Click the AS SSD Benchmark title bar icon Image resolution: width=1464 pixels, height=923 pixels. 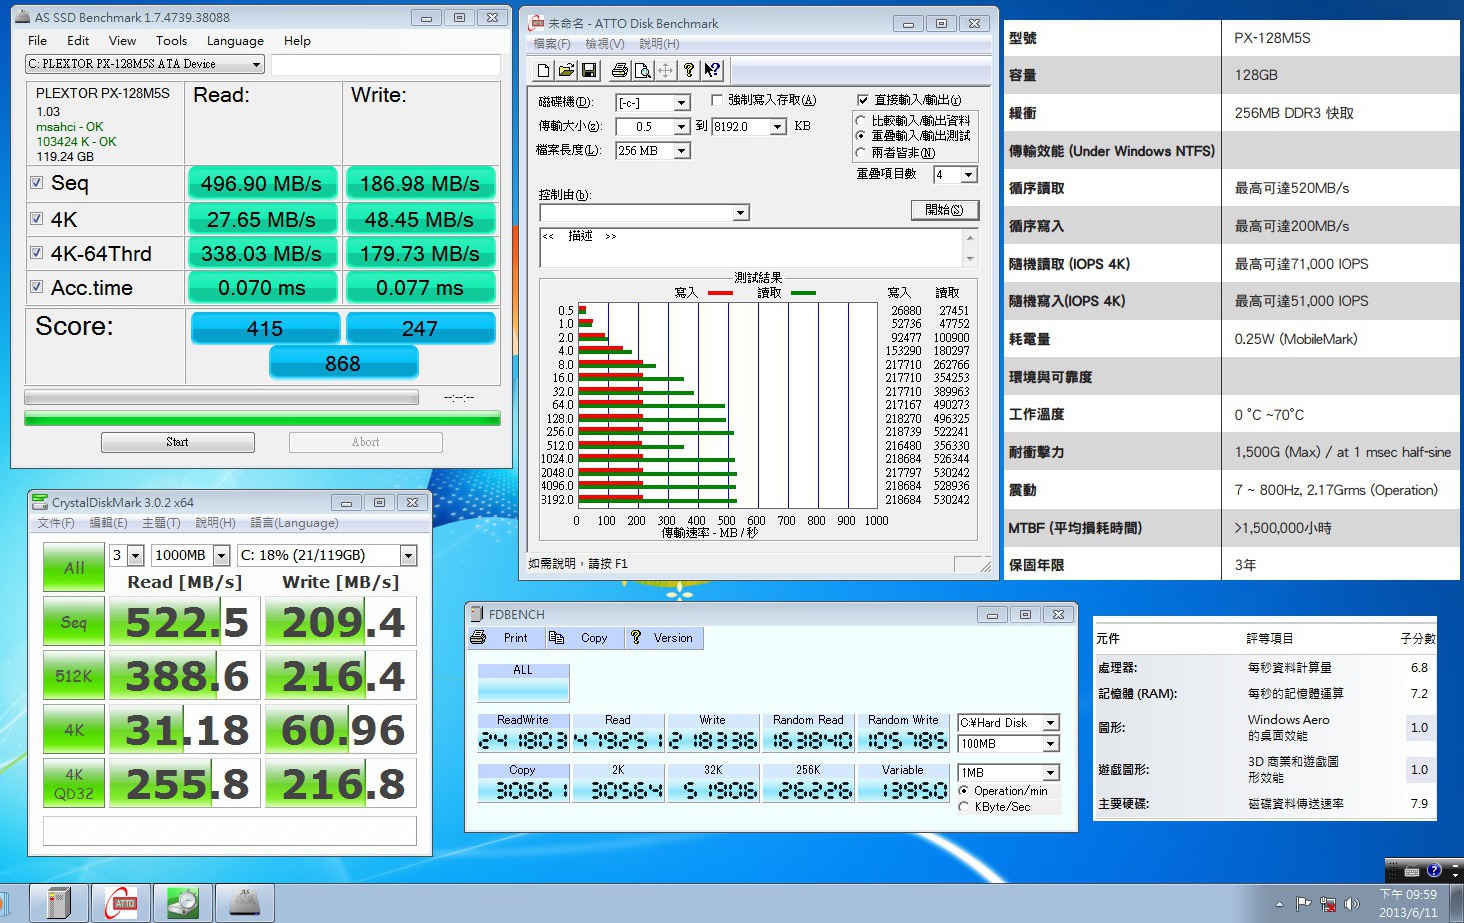(x=23, y=17)
